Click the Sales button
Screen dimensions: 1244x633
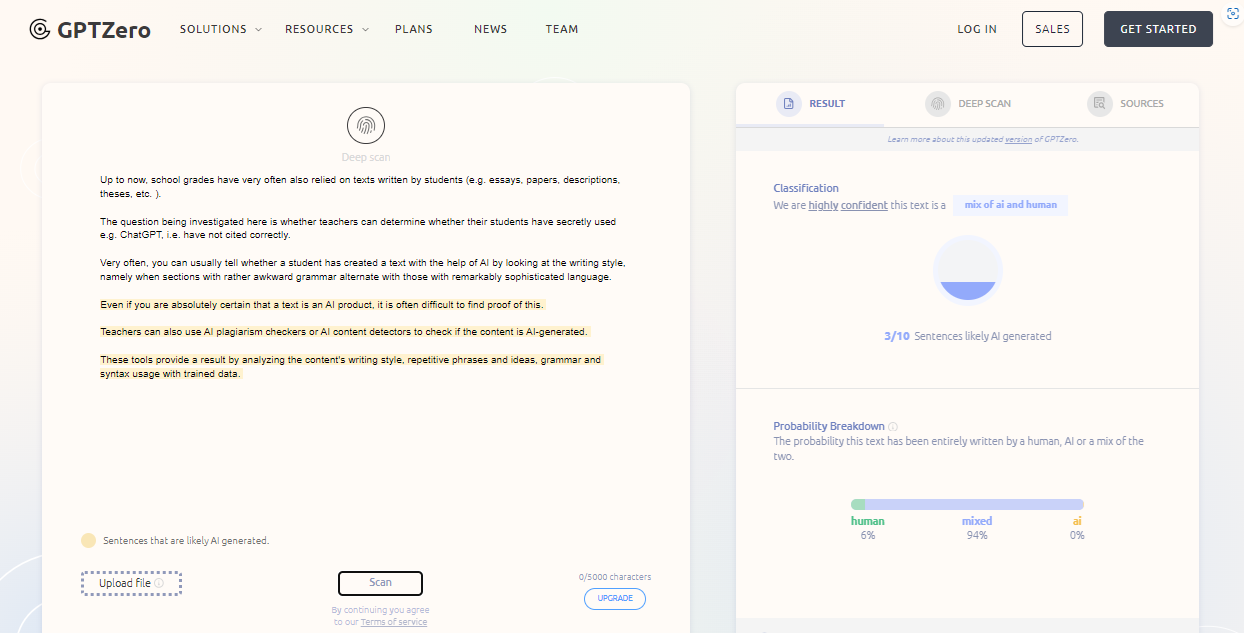(1052, 29)
